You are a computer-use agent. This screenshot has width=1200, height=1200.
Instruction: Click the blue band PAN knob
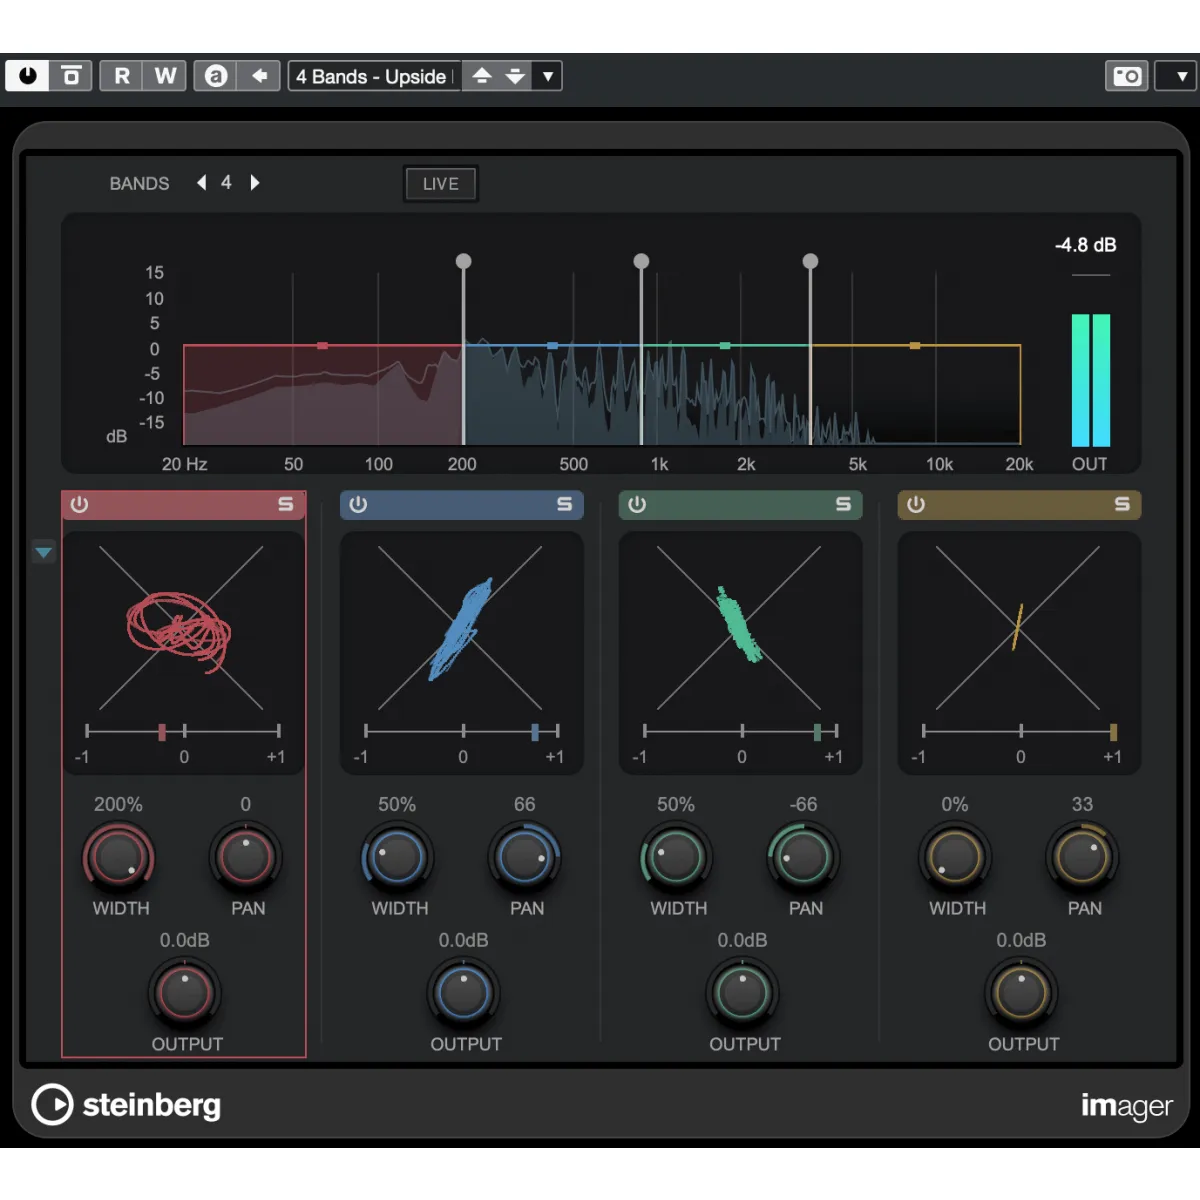click(x=525, y=857)
